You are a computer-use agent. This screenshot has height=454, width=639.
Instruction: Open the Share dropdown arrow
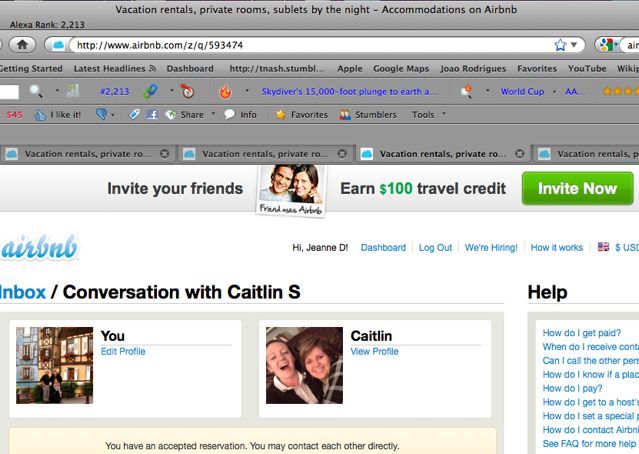pyautogui.click(x=213, y=114)
